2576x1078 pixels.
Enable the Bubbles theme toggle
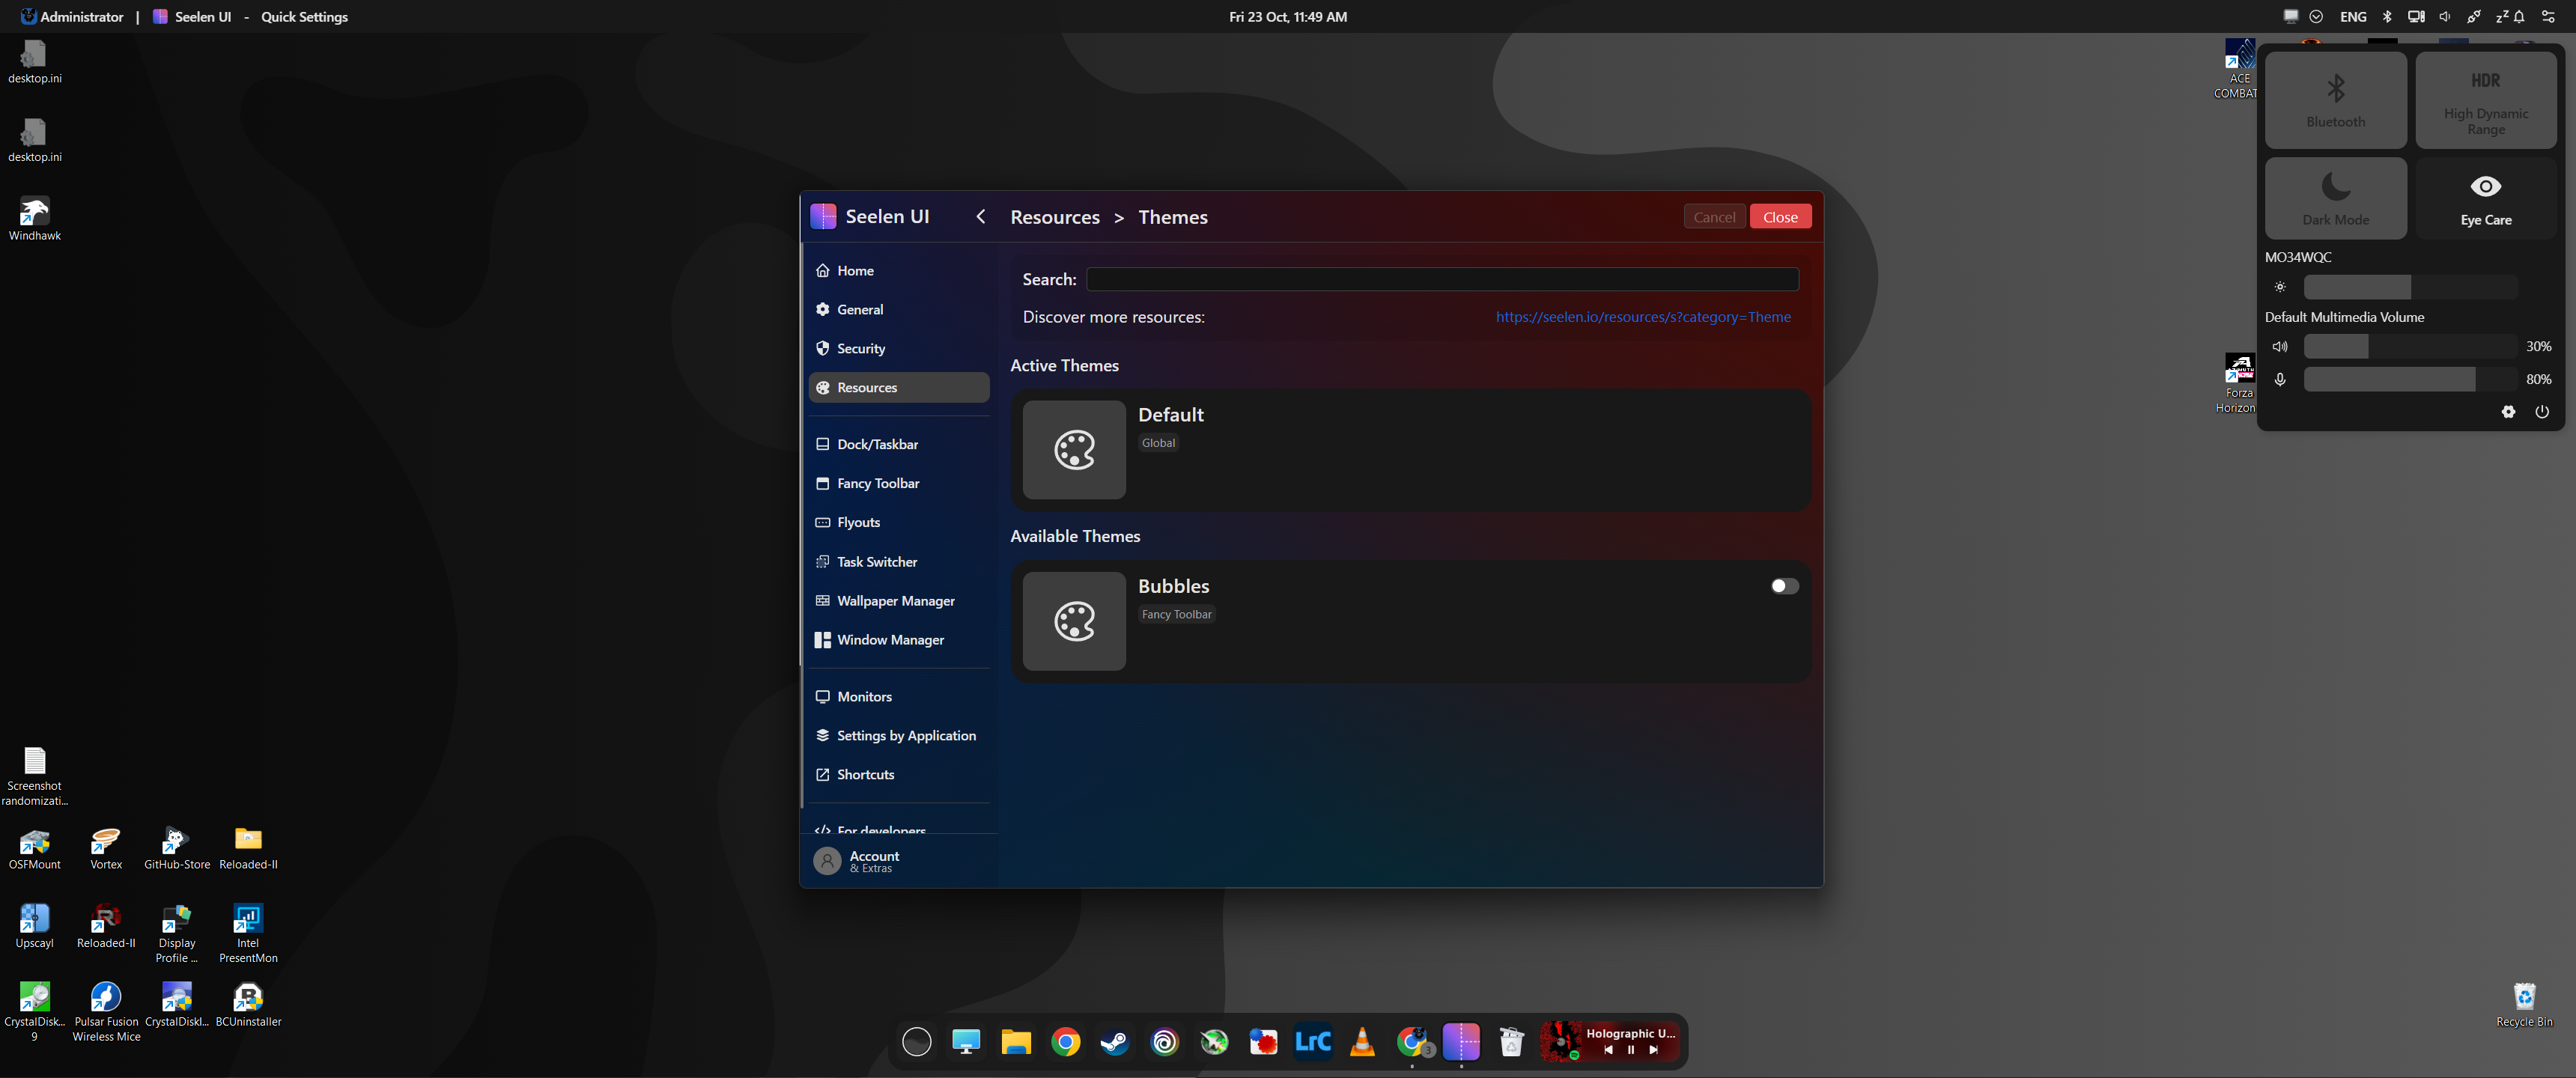pos(1784,586)
